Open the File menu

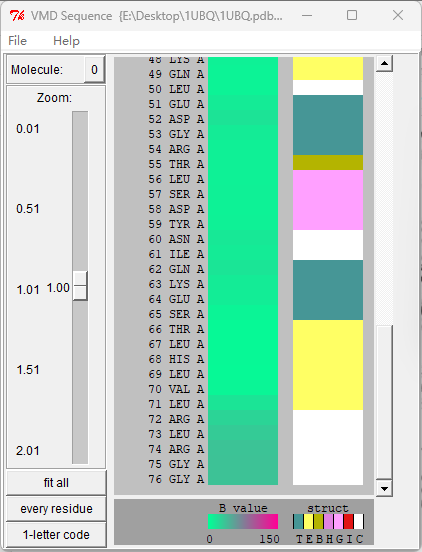click(17, 40)
